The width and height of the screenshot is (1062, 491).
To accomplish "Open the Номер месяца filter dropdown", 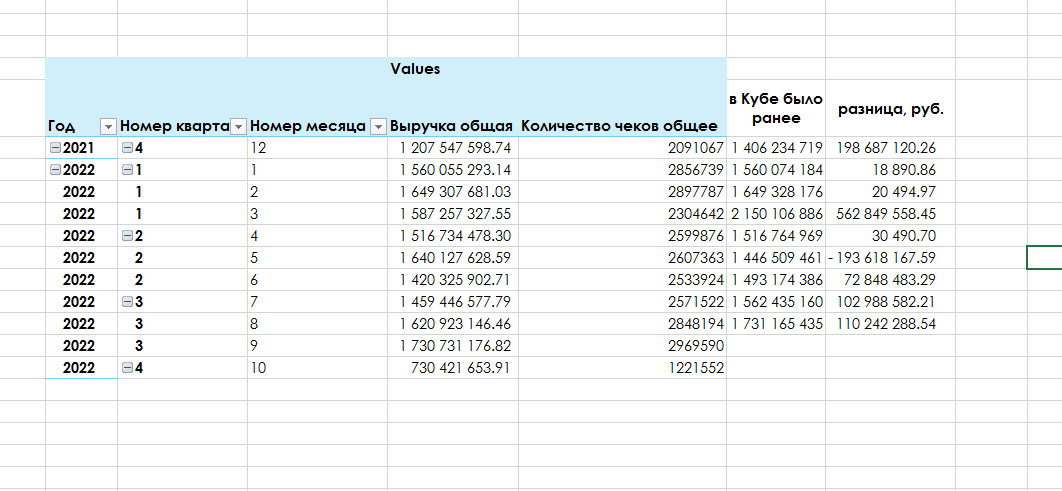I will coord(378,126).
